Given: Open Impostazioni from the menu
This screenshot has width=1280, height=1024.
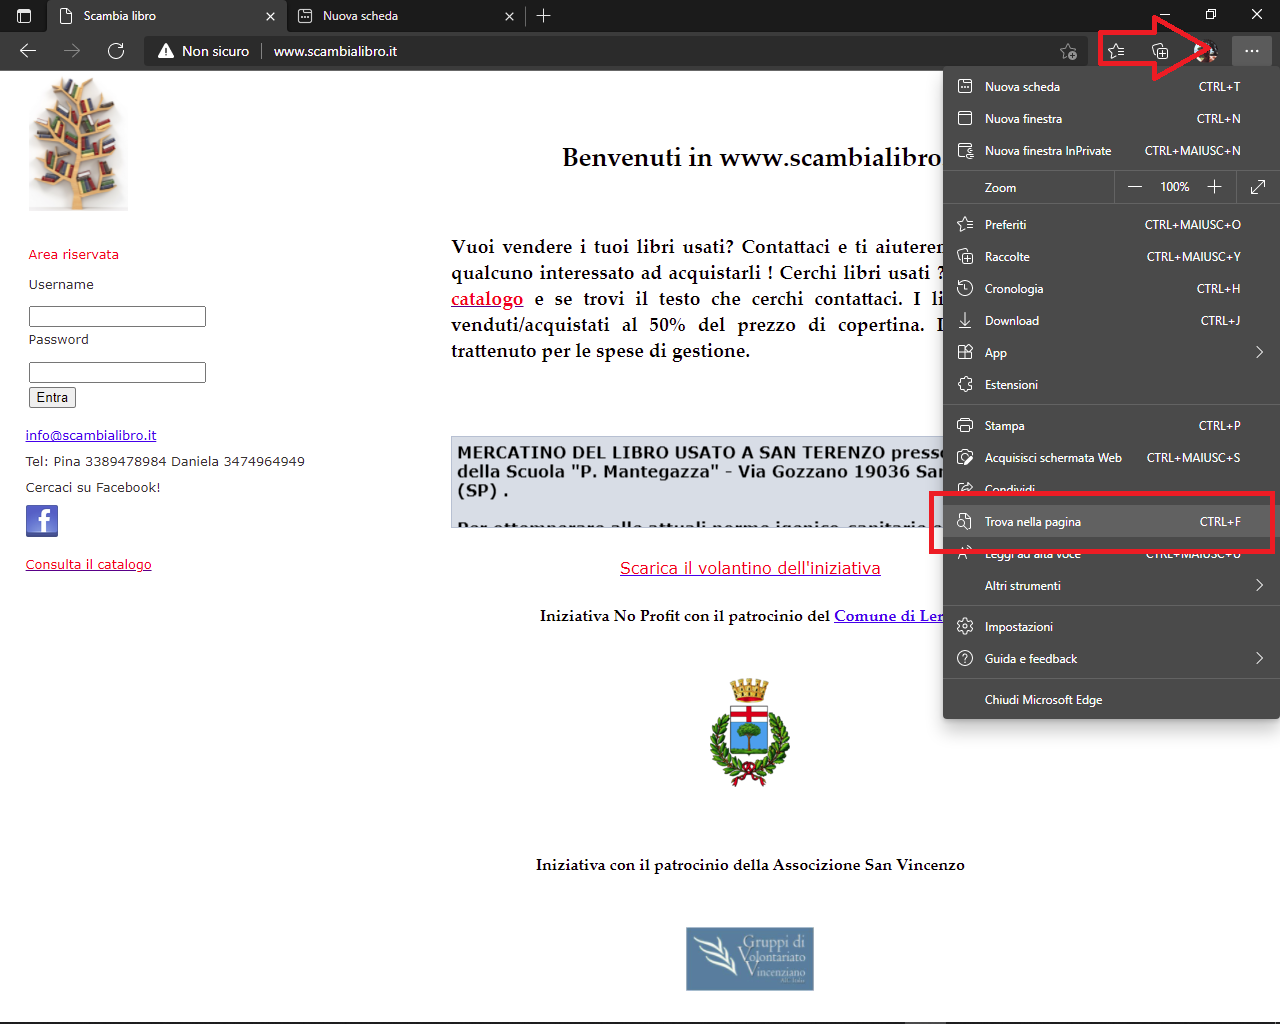Looking at the screenshot, I should point(1111,627).
